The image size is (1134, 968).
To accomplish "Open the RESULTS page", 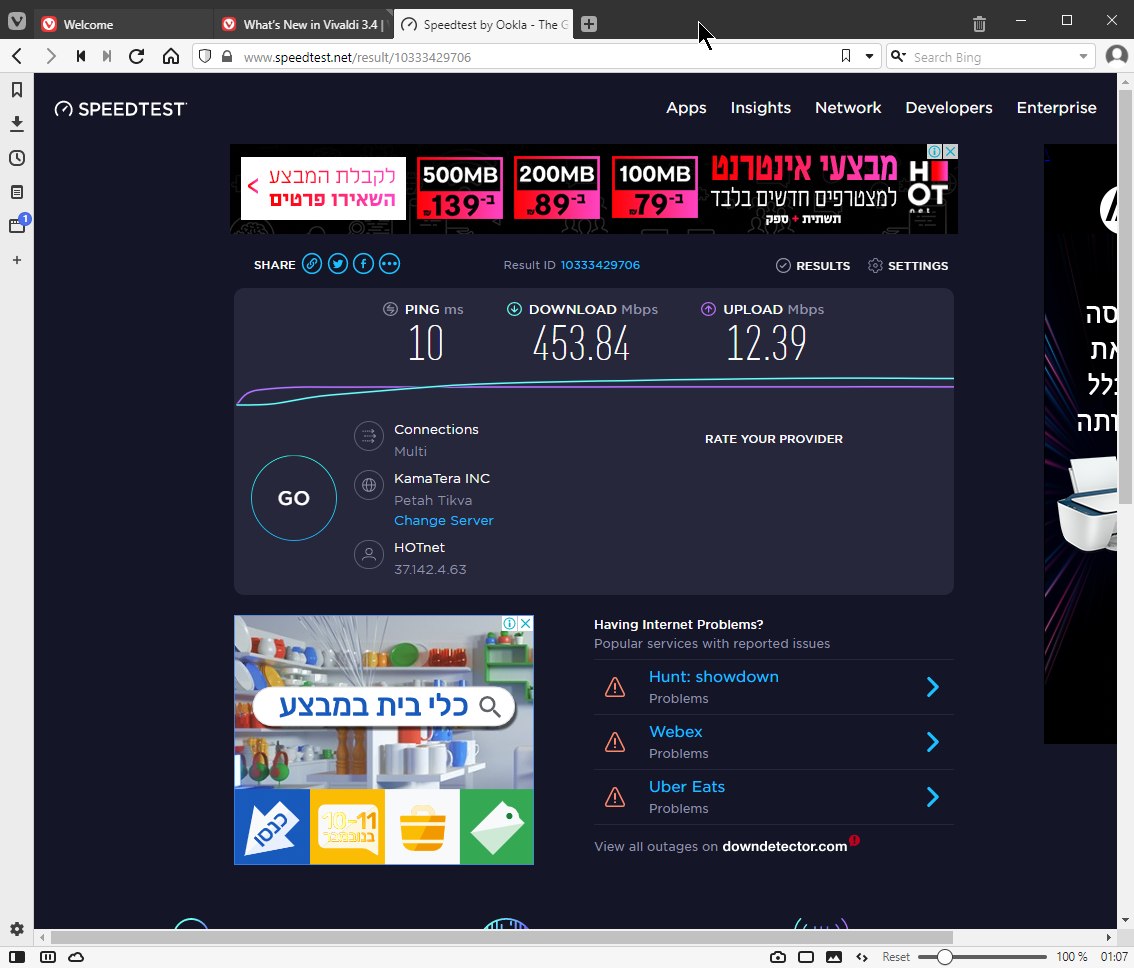I will tap(813, 266).
